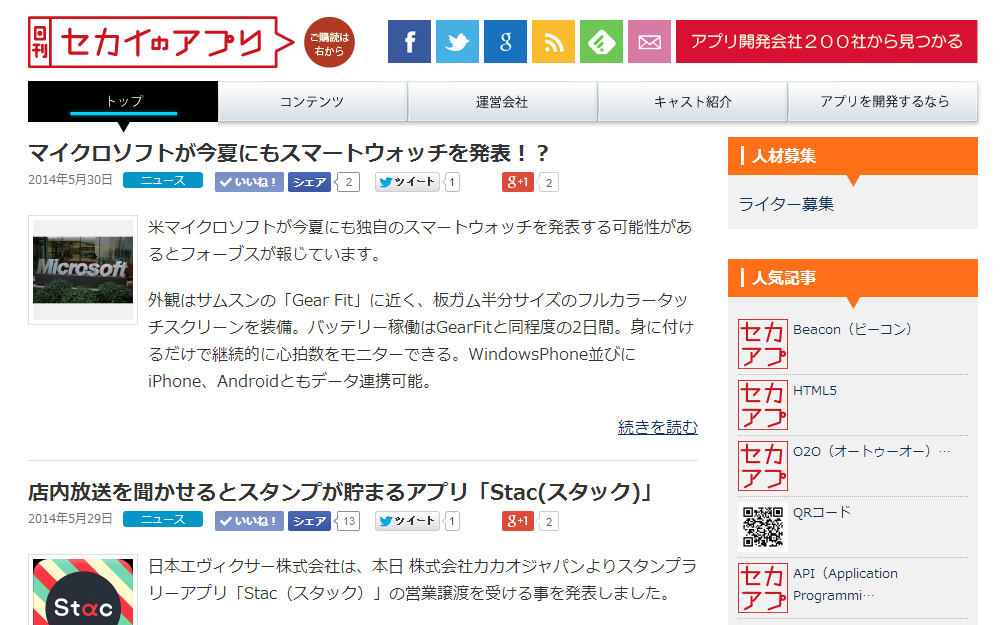
Task: Open the コンテンツ tab
Action: [312, 101]
